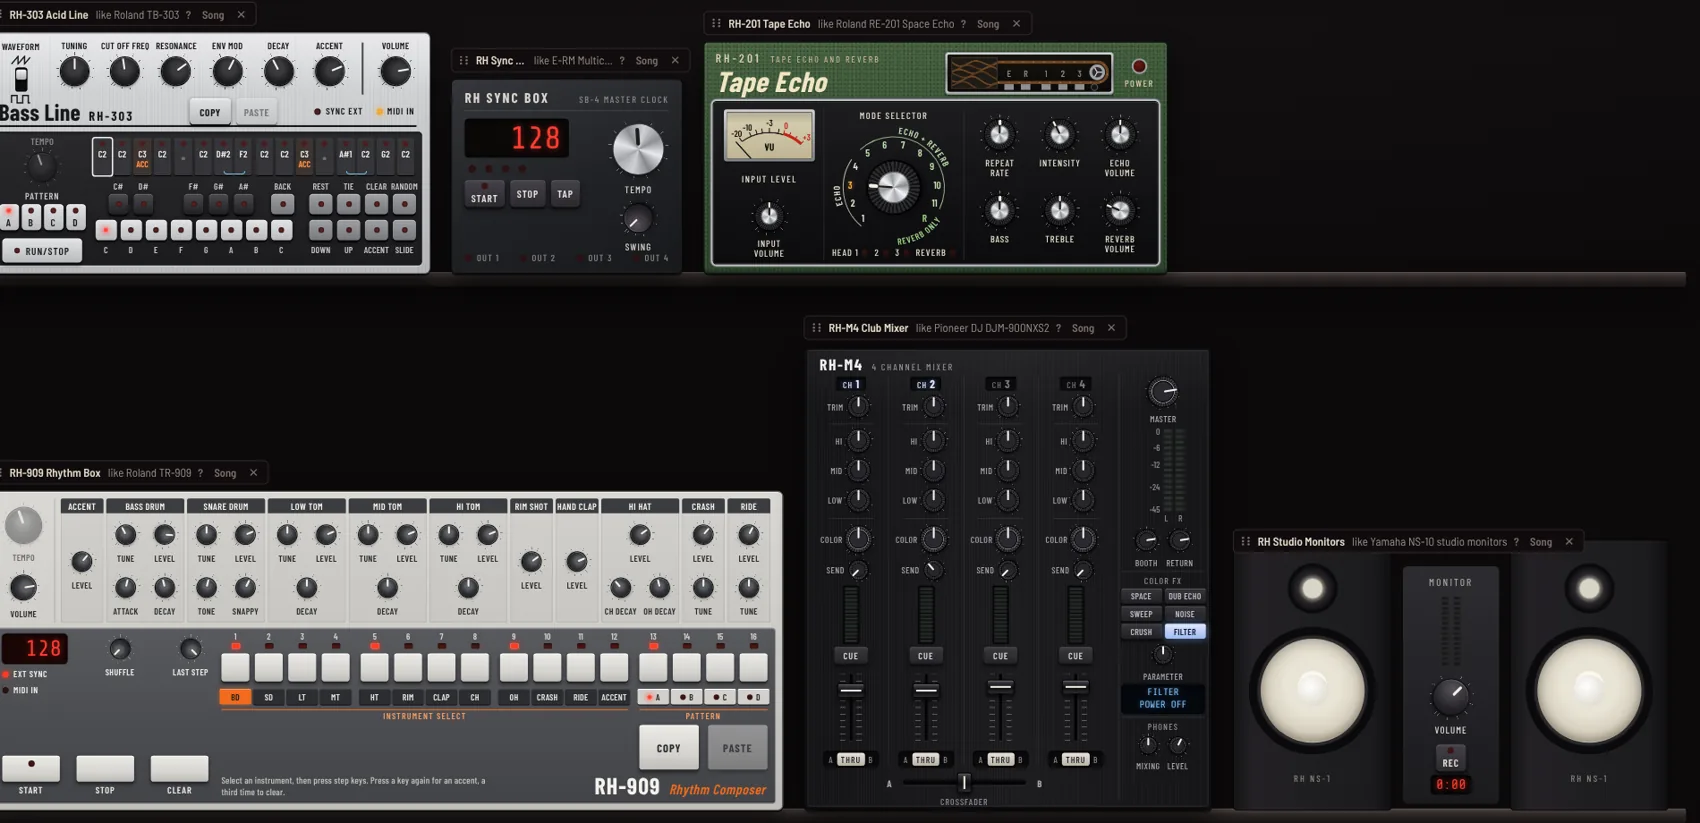Viewport: 1700px width, 823px height.
Task: Select BD instrument on RH-909
Action: pyautogui.click(x=235, y=698)
